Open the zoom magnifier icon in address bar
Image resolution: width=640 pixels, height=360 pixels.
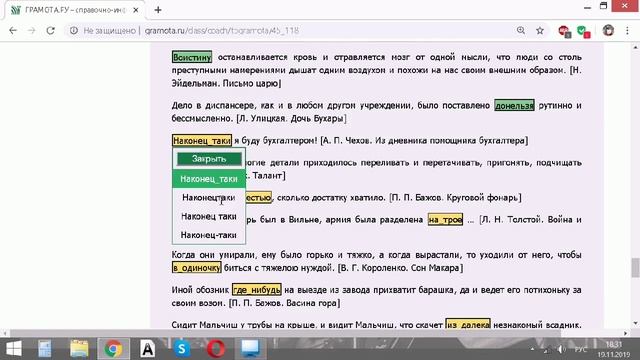(x=521, y=31)
